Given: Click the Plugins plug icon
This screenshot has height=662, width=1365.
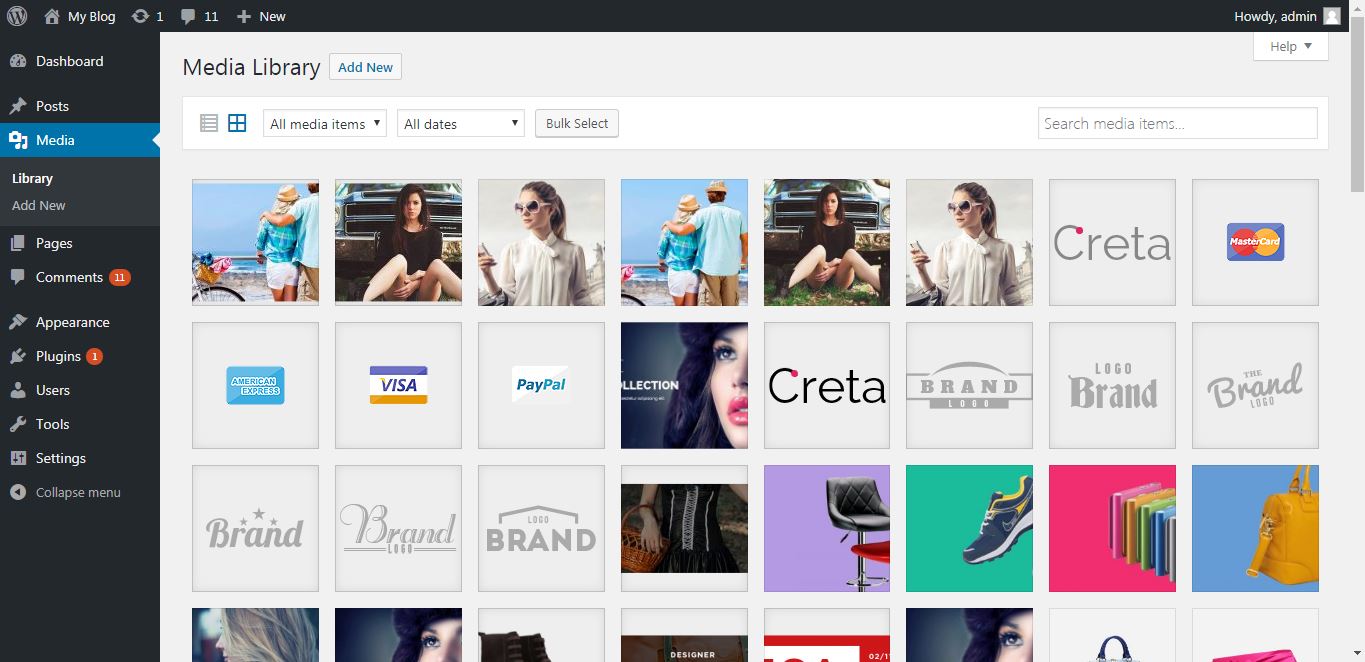Looking at the screenshot, I should click(18, 356).
